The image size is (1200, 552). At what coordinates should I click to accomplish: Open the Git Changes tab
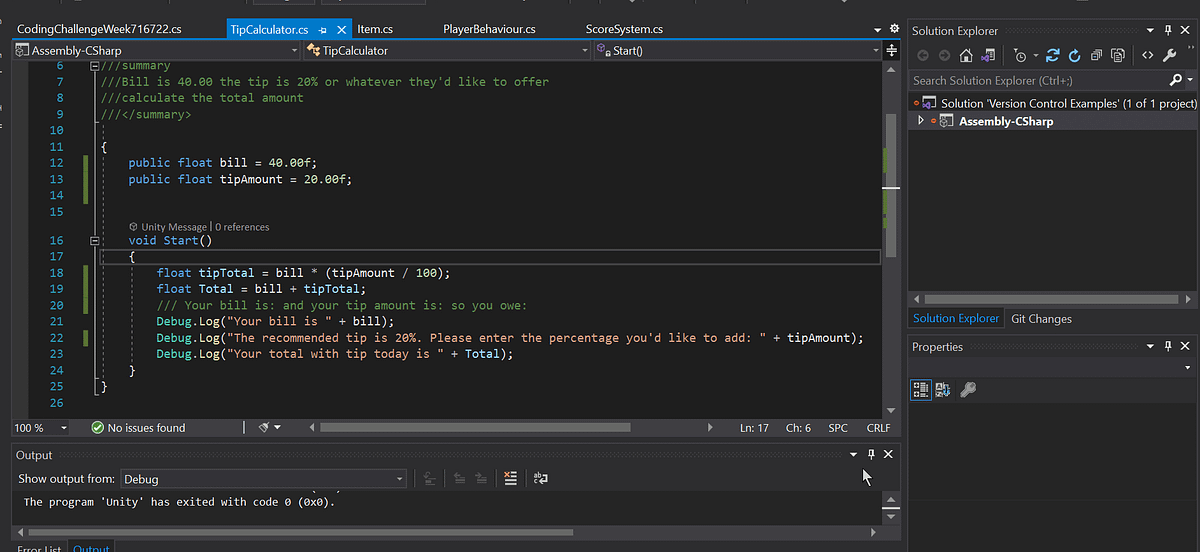1041,319
